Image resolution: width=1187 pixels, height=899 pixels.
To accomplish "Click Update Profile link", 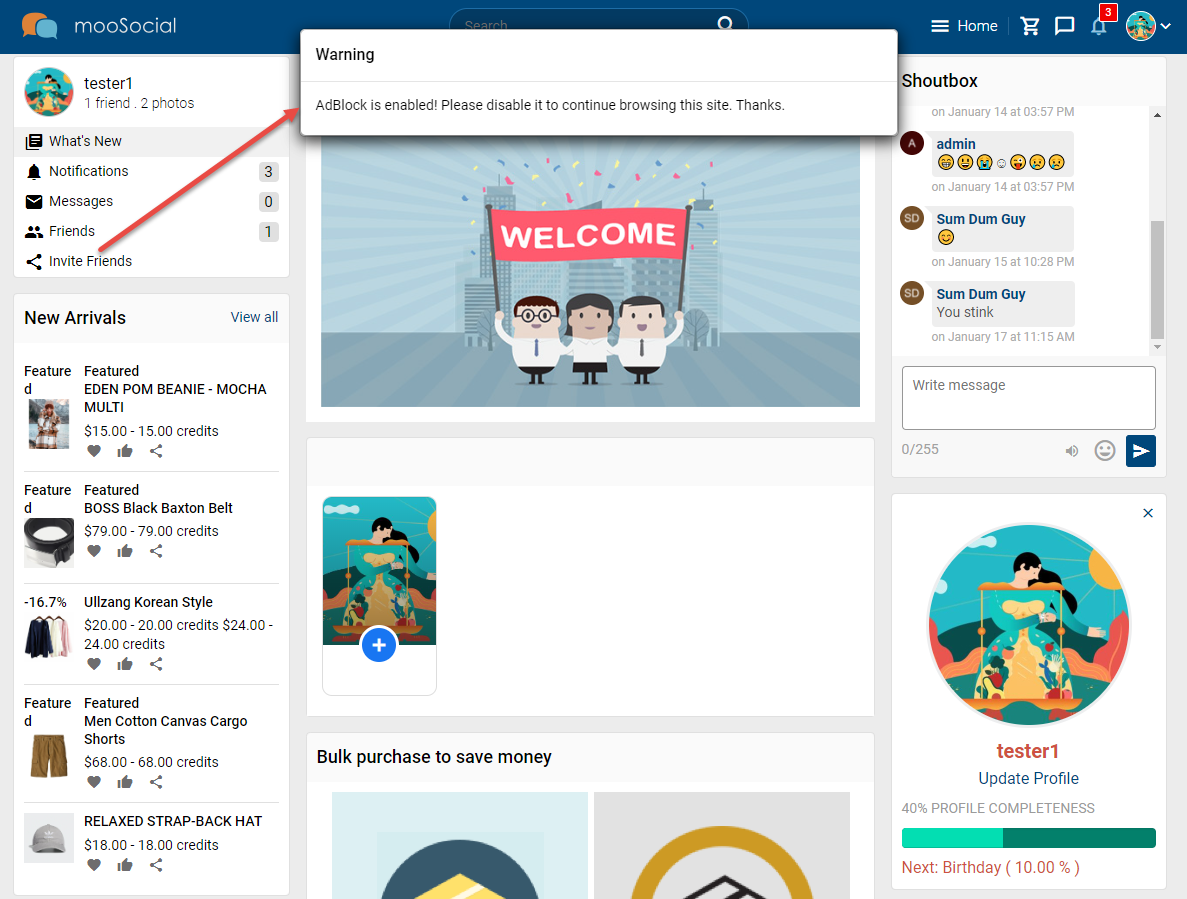I will coord(1028,779).
